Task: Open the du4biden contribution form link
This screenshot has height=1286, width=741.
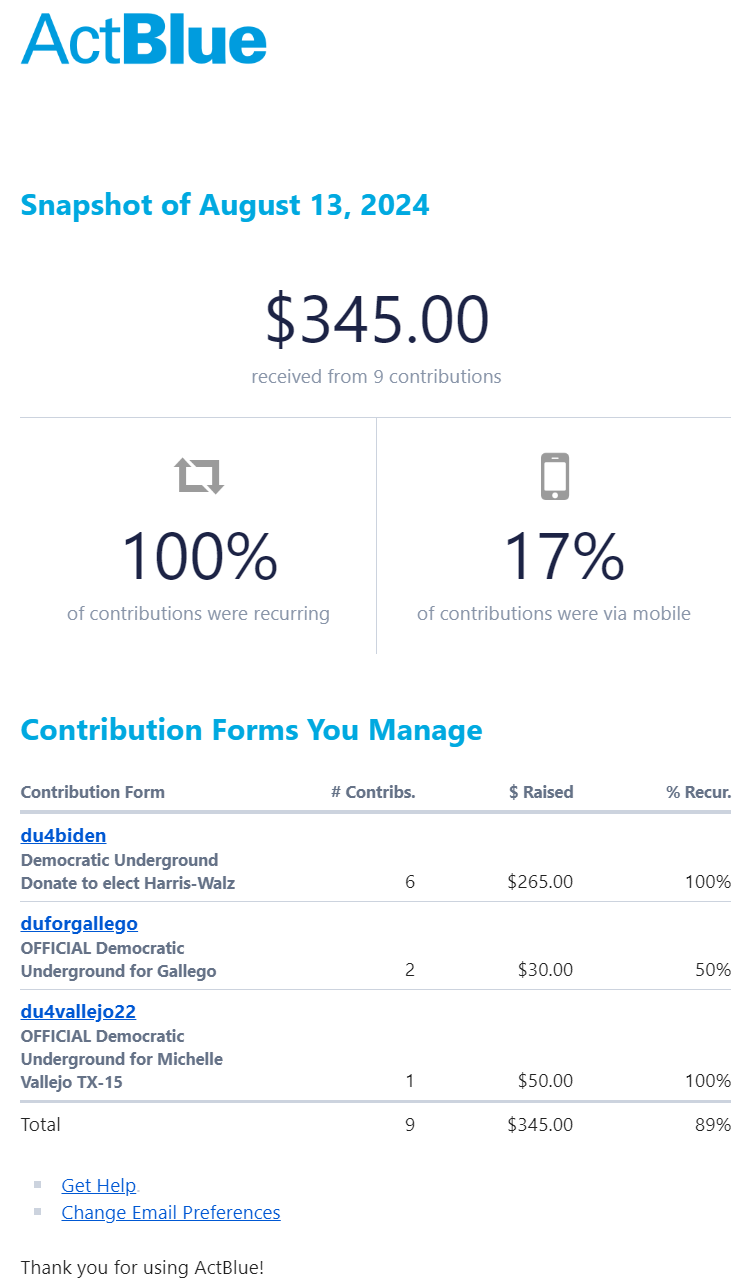Action: [63, 835]
